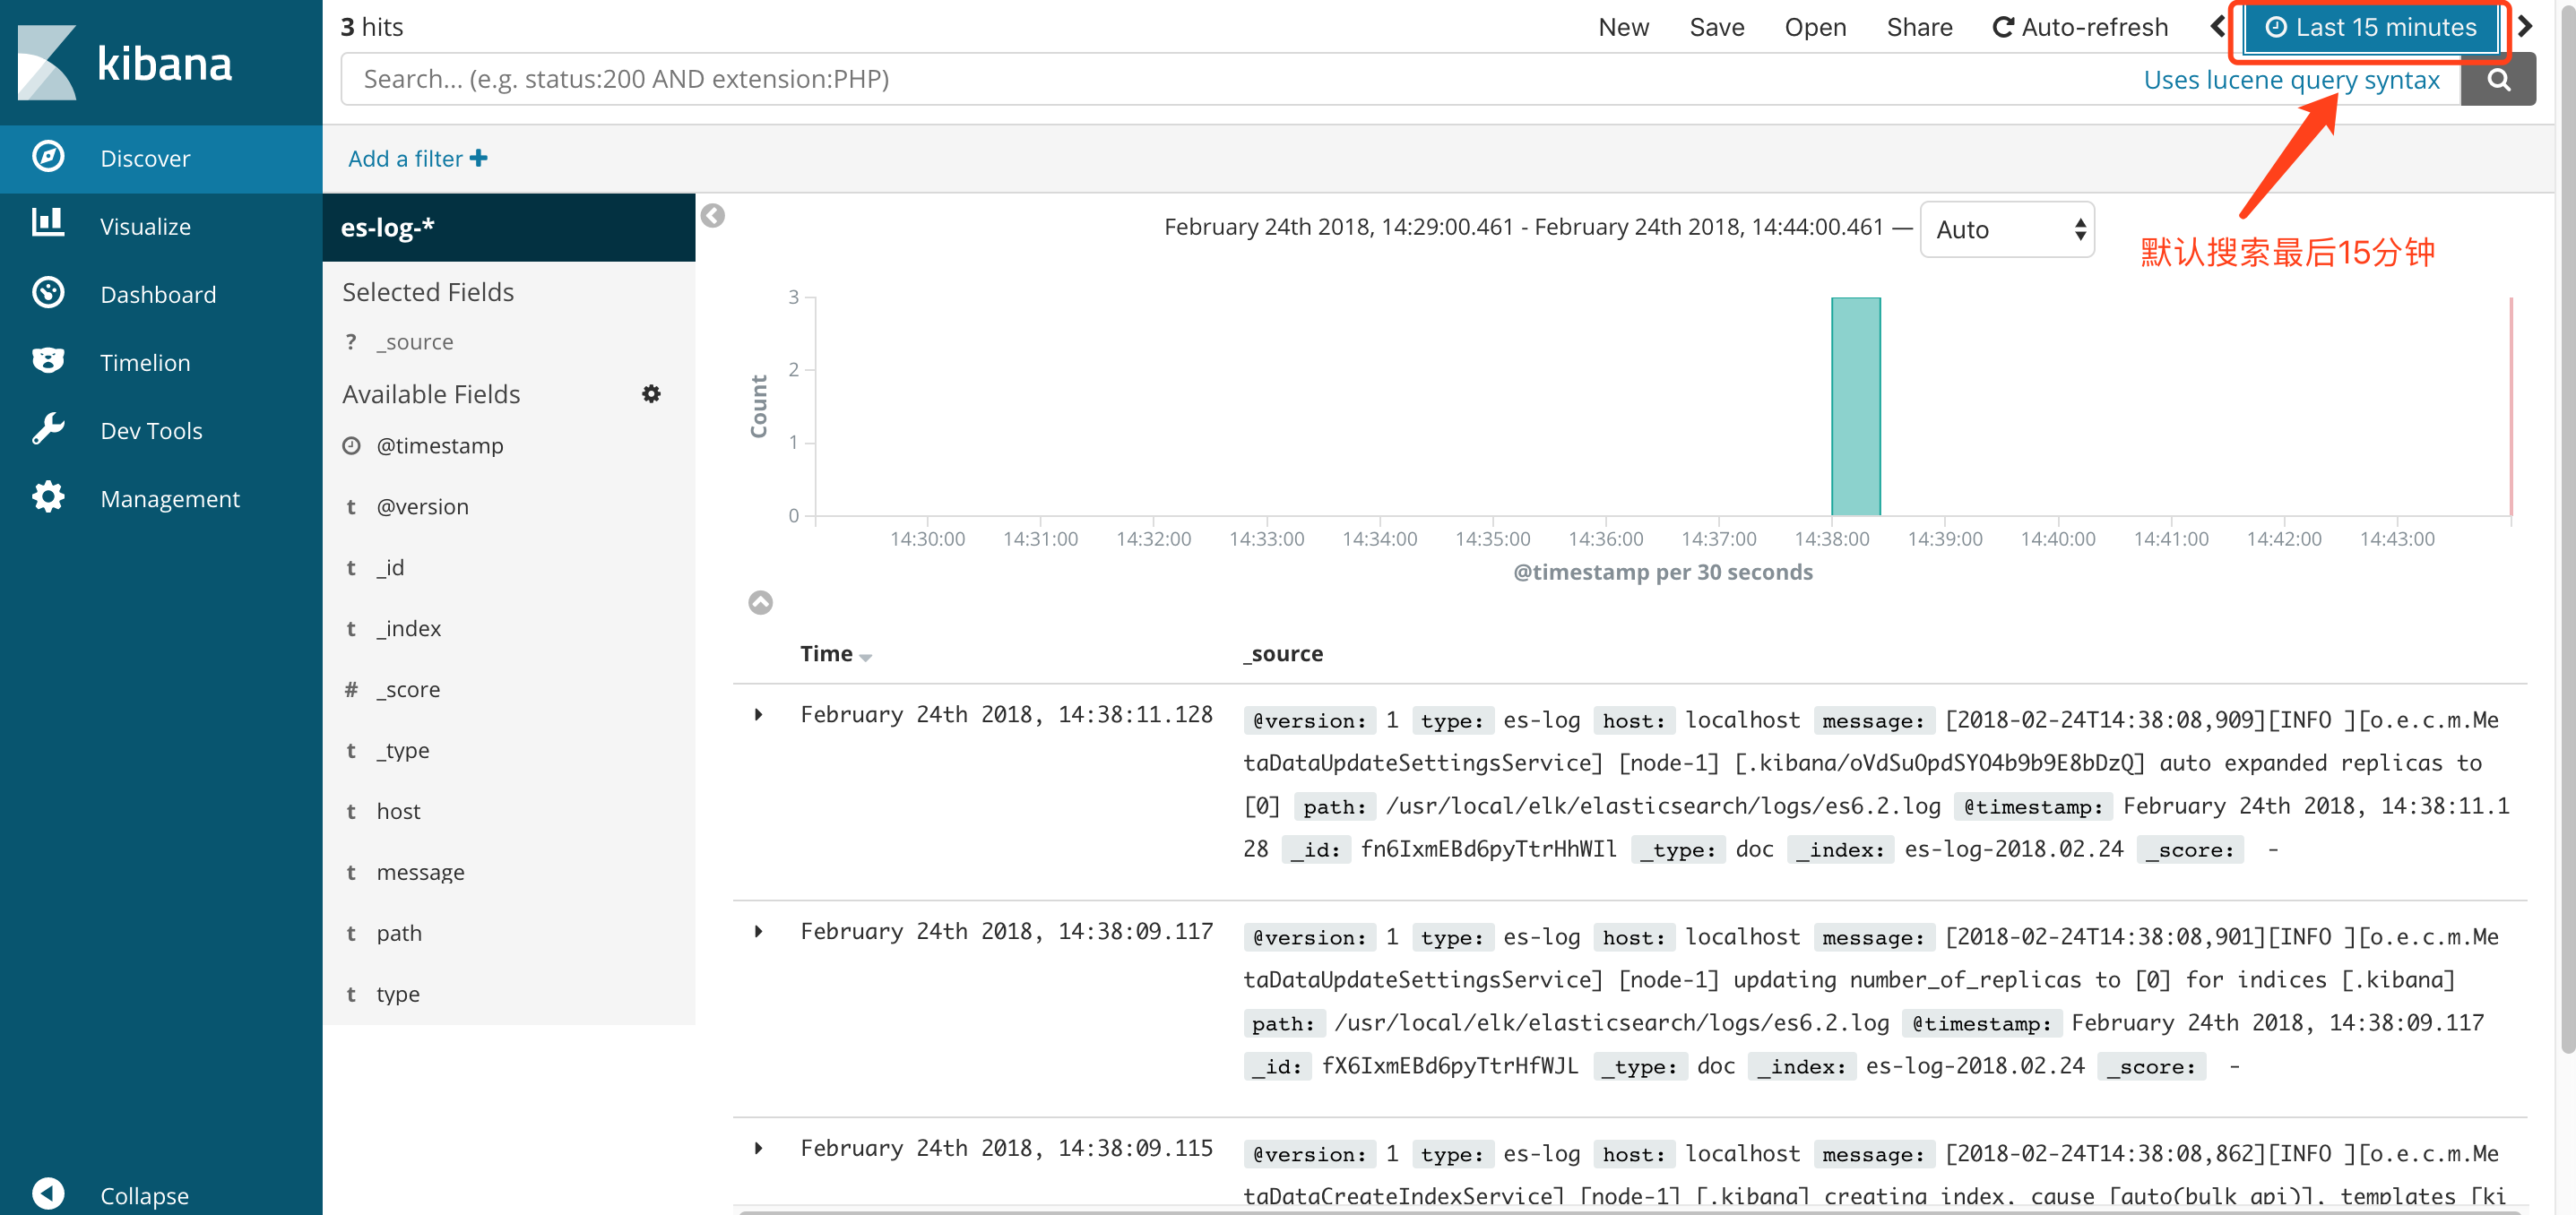Click the Collapse label at the sidebar bottom
Viewport: 2576px width, 1215px height.
click(144, 1195)
